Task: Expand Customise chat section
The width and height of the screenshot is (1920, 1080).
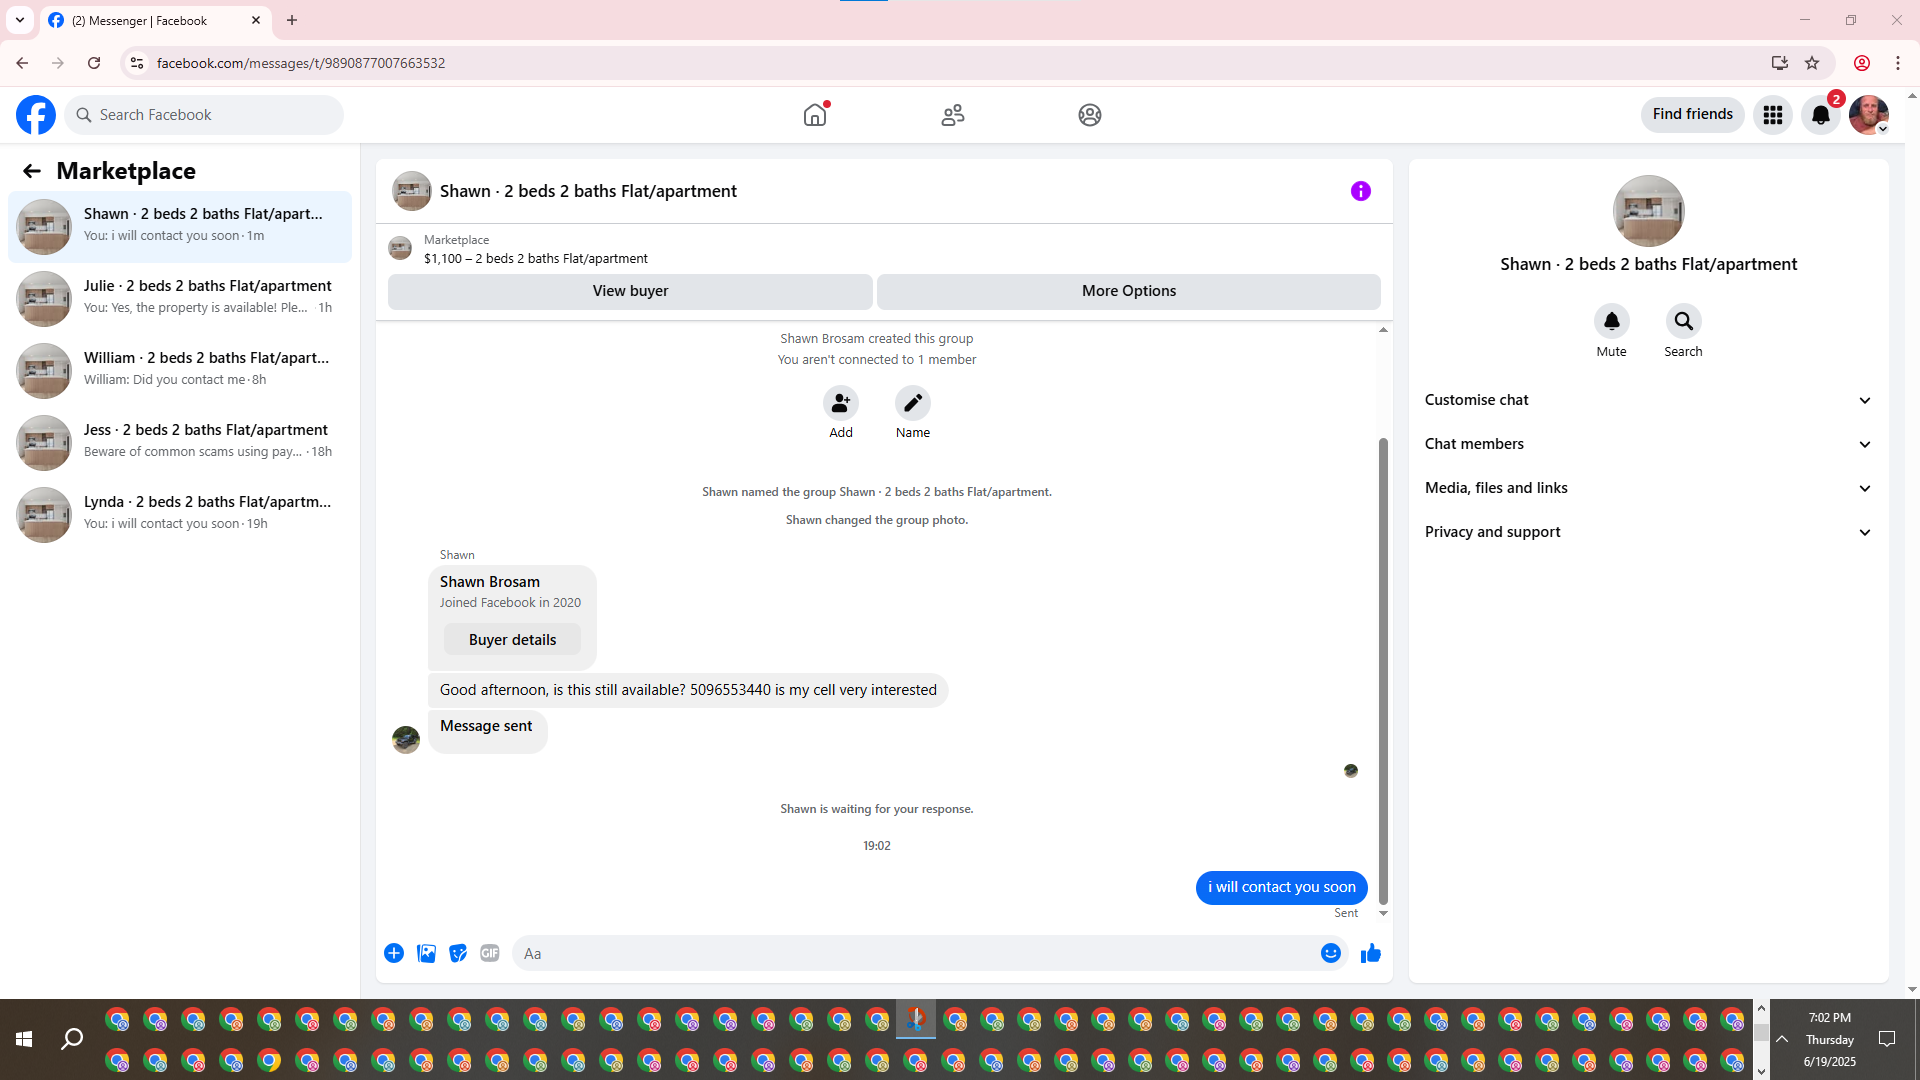Action: (1648, 400)
